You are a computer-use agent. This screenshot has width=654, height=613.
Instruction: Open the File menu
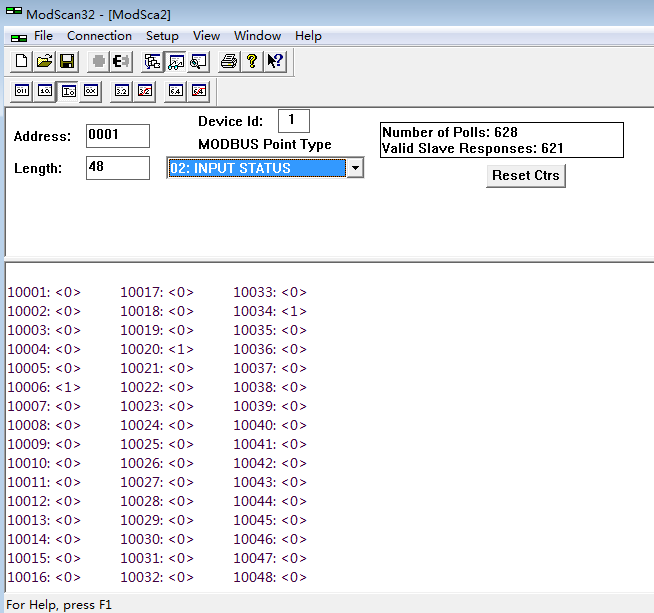[43, 36]
